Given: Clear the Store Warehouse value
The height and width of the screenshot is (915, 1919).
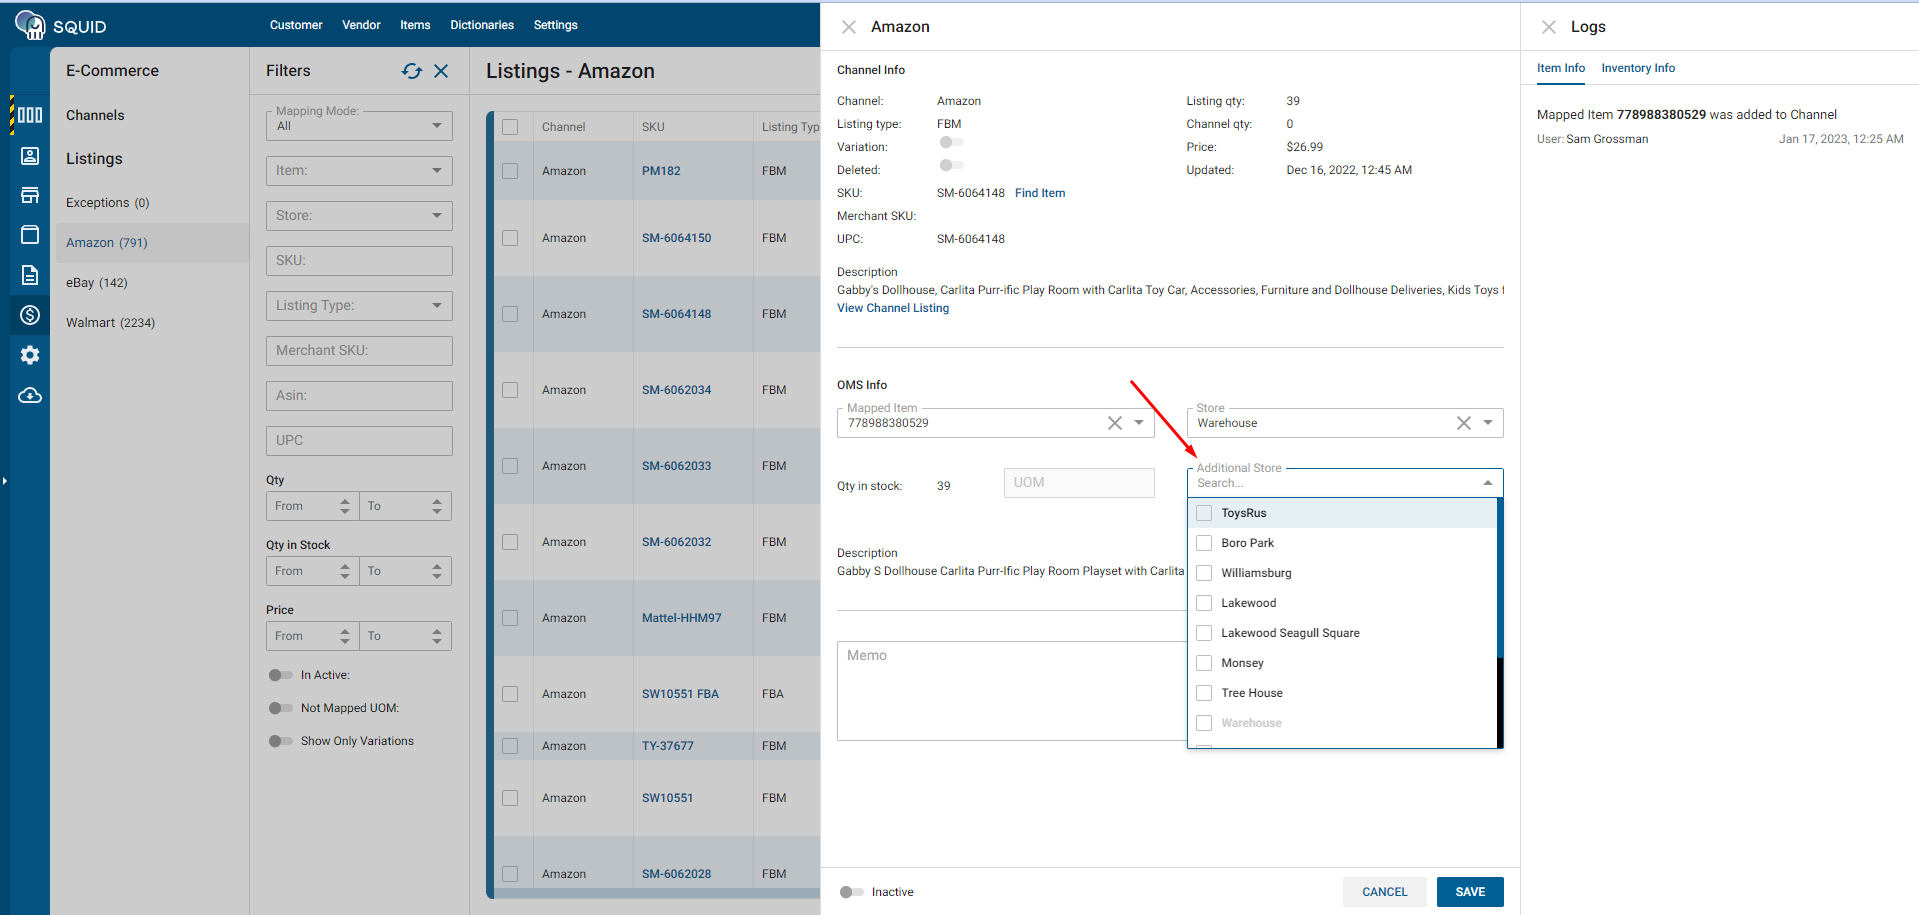Looking at the screenshot, I should coord(1464,423).
